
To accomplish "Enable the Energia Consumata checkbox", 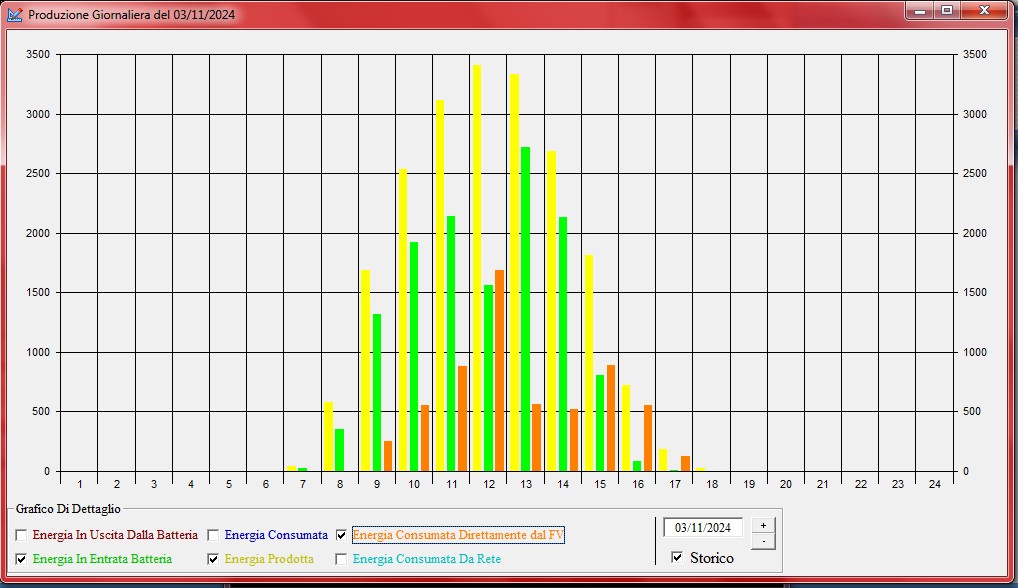I will pos(213,535).
